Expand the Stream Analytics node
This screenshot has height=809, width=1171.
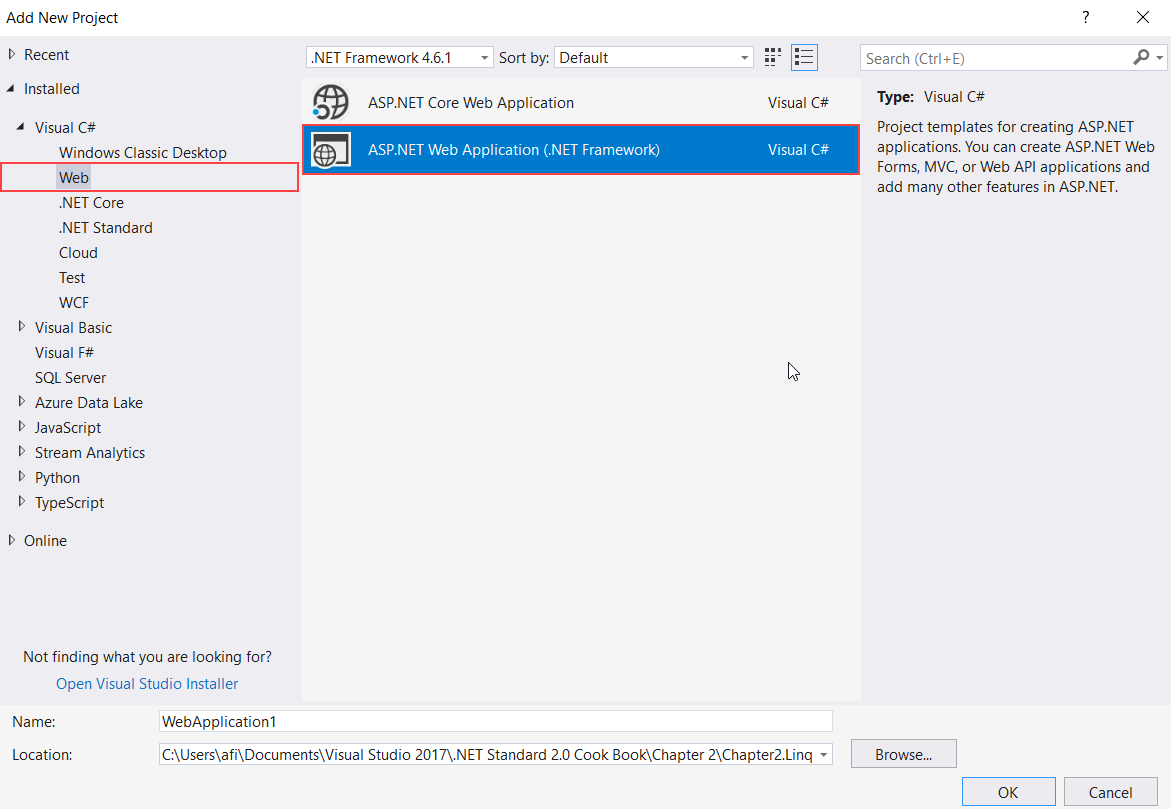click(22, 452)
